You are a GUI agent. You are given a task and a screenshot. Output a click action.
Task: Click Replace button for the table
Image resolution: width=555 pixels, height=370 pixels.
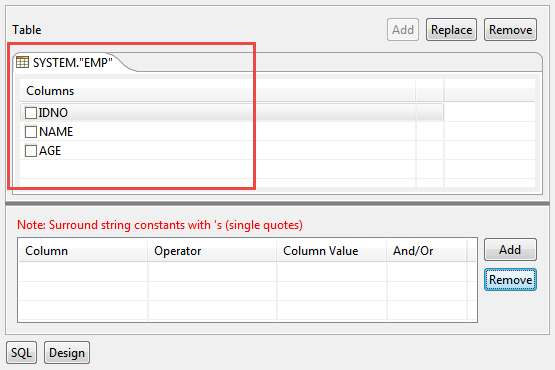451,30
